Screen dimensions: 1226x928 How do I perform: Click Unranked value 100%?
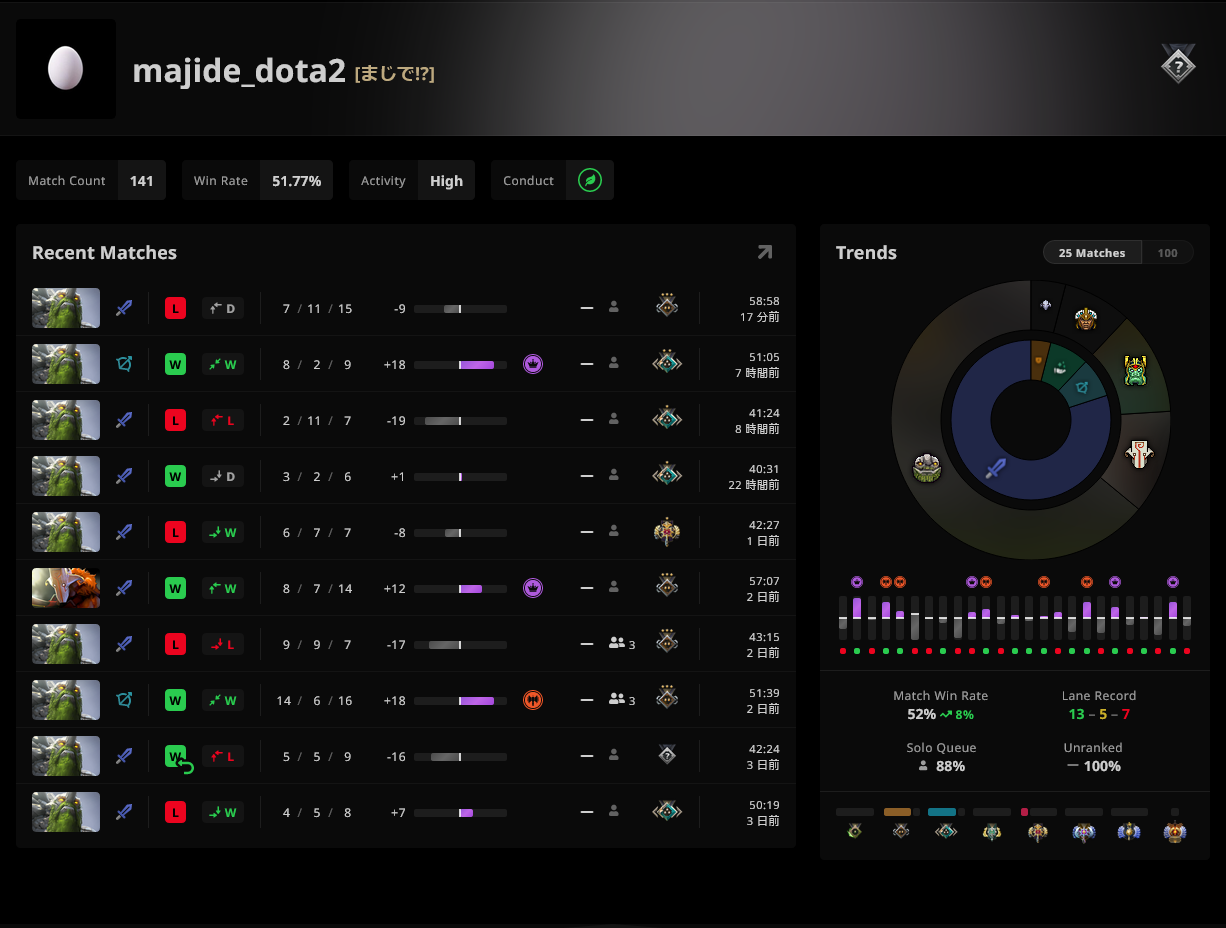[x=1102, y=766]
